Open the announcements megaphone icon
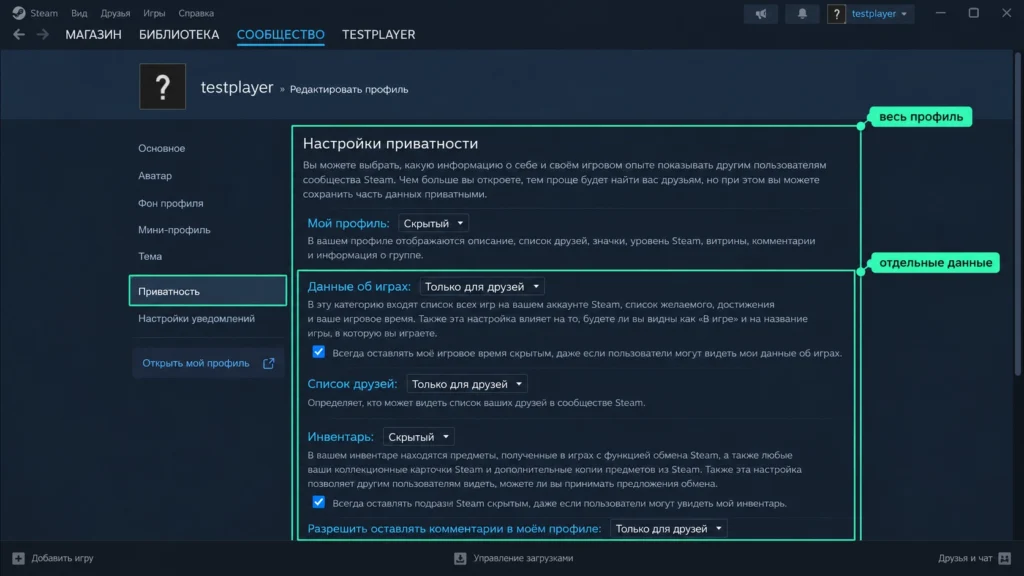1024x576 pixels. 761,14
